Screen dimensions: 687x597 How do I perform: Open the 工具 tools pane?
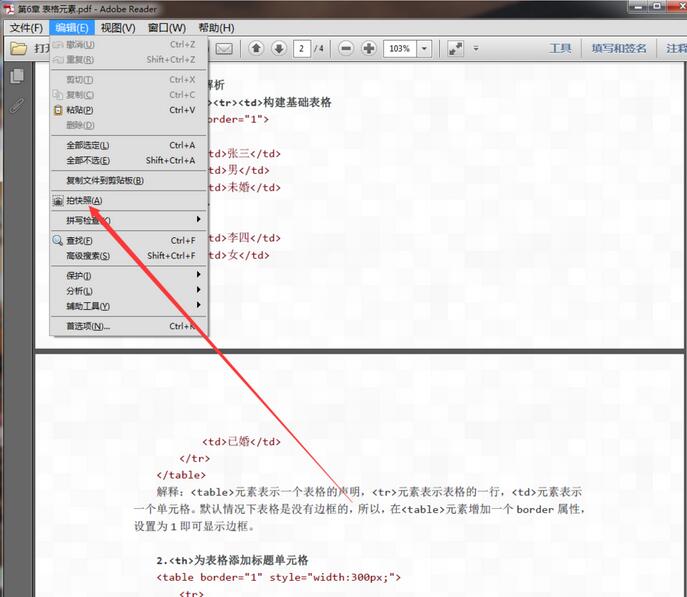click(560, 48)
